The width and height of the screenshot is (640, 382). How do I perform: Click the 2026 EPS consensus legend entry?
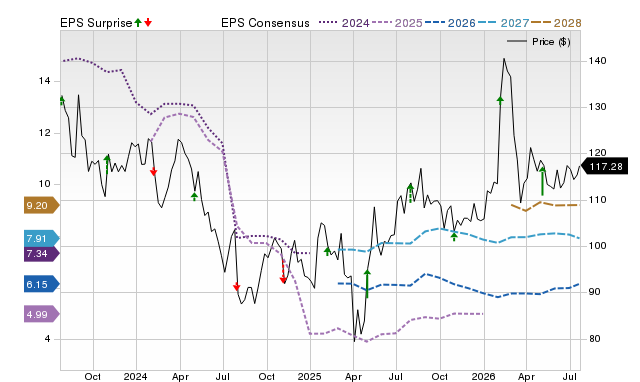point(450,23)
